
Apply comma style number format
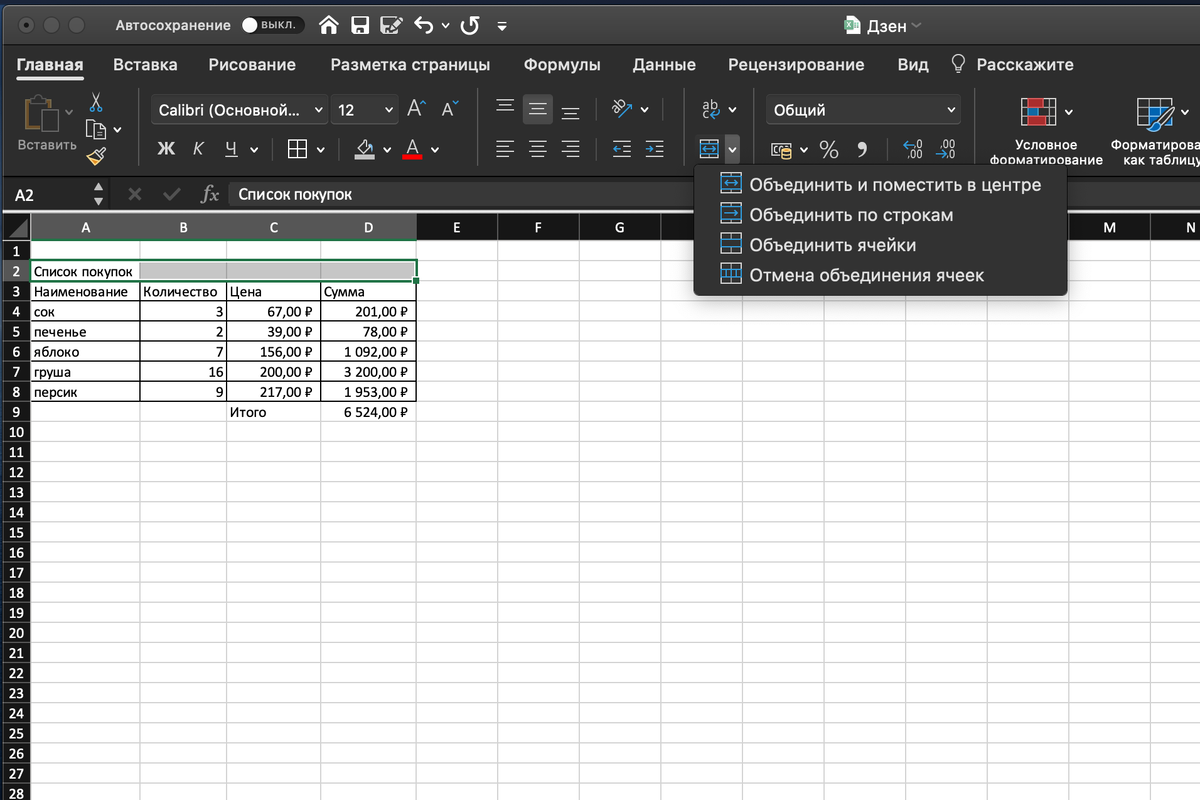click(862, 149)
